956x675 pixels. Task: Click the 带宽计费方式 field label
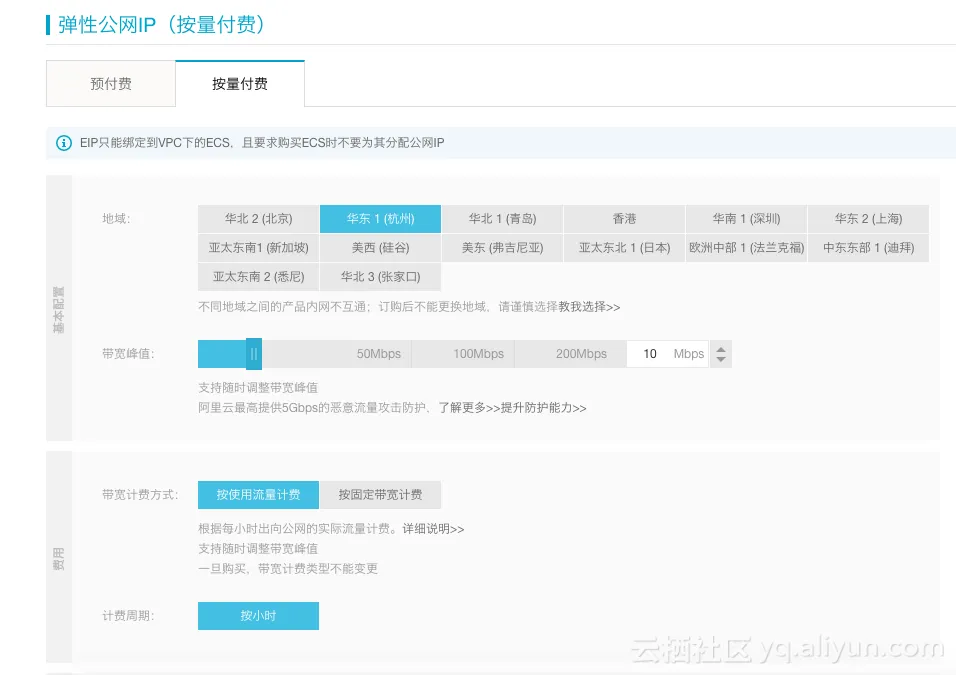point(140,495)
